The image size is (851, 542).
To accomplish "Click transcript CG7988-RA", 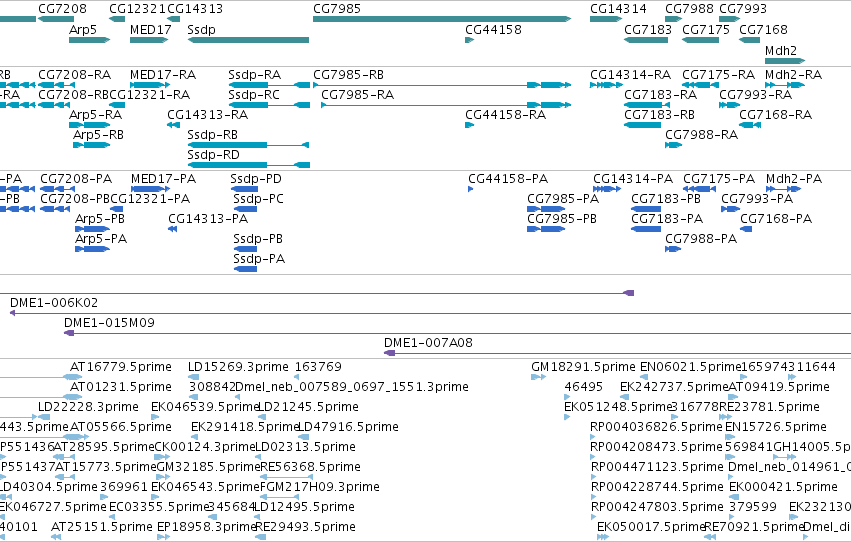I will pyautogui.click(x=674, y=145).
